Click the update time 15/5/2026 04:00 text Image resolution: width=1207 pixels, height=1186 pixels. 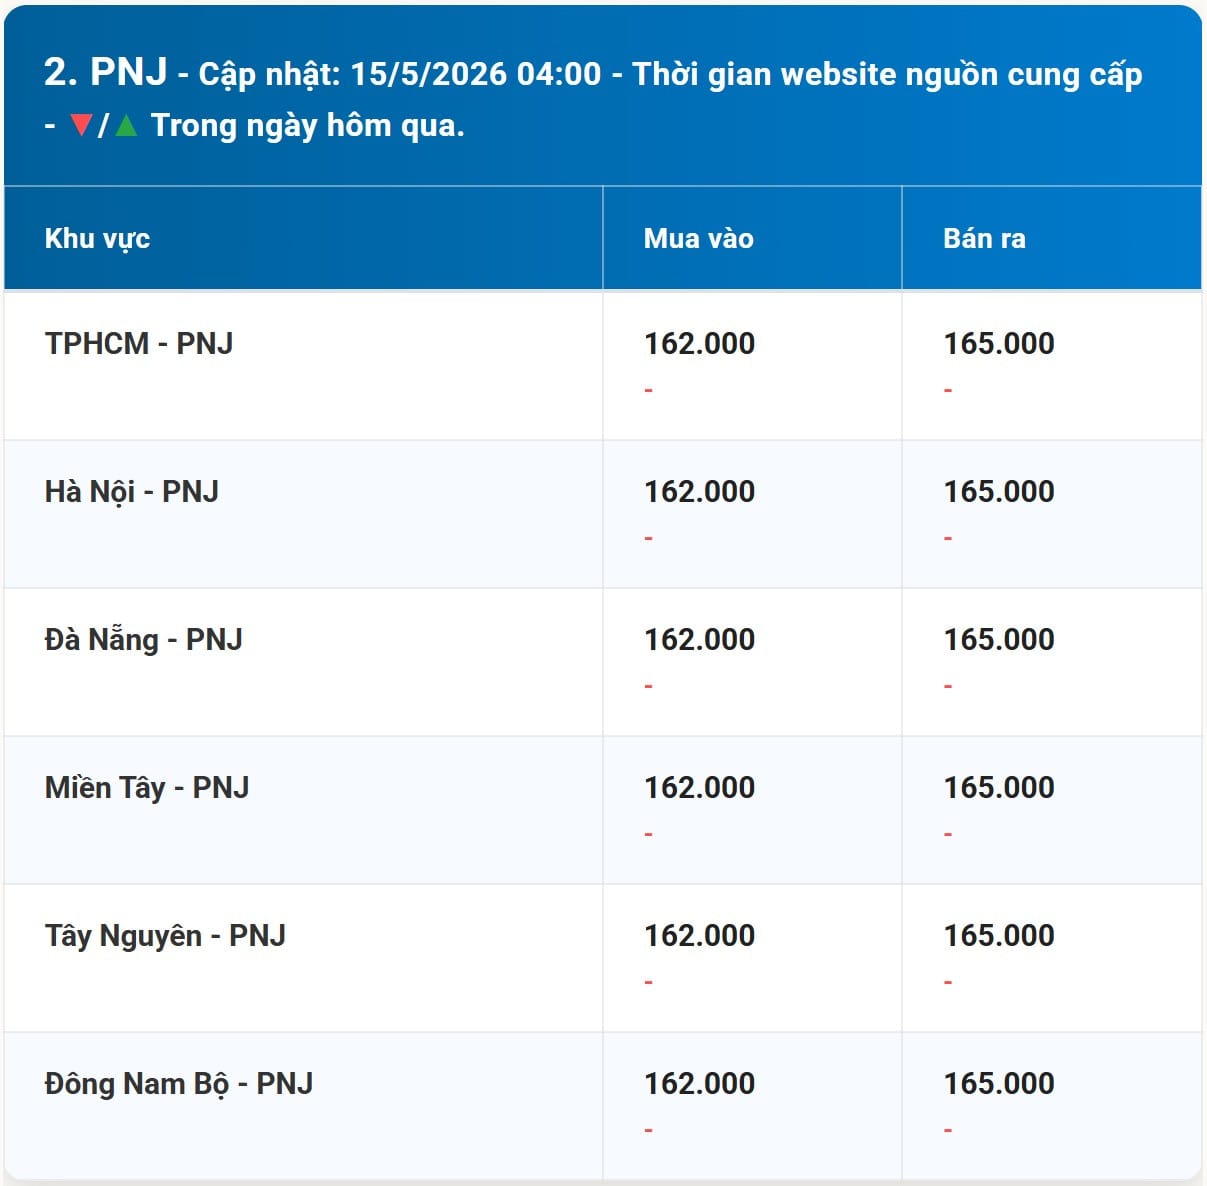pyautogui.click(x=476, y=74)
